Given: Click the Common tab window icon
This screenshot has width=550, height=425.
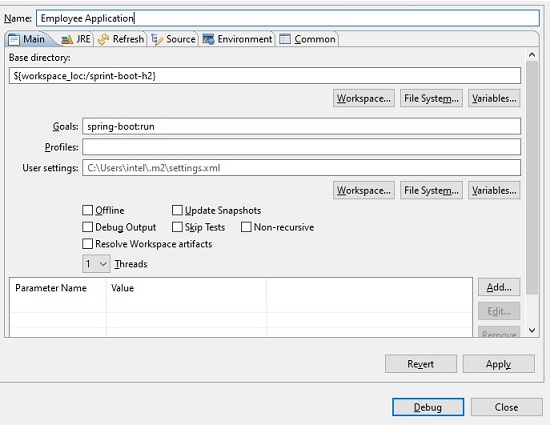Looking at the screenshot, I should pyautogui.click(x=285, y=39).
